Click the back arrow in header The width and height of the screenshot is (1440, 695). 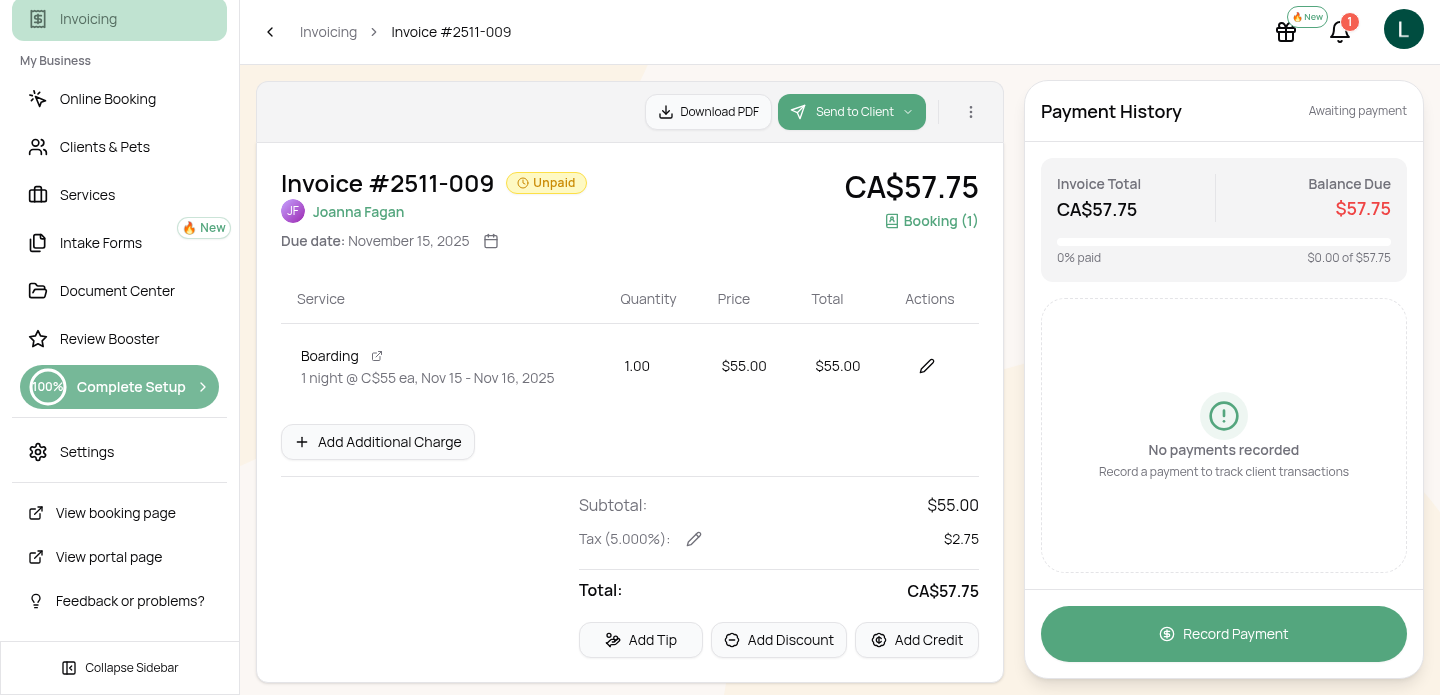(x=270, y=32)
